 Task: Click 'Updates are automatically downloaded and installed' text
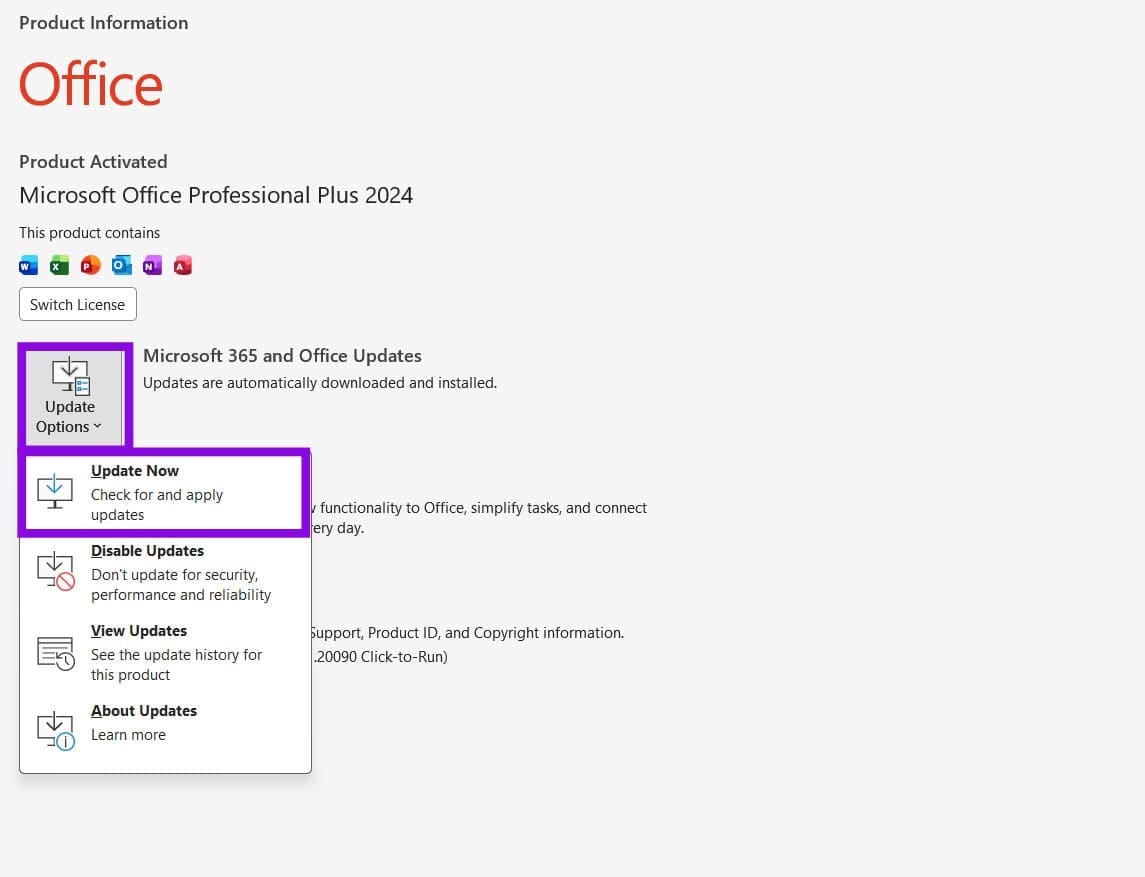coord(320,383)
